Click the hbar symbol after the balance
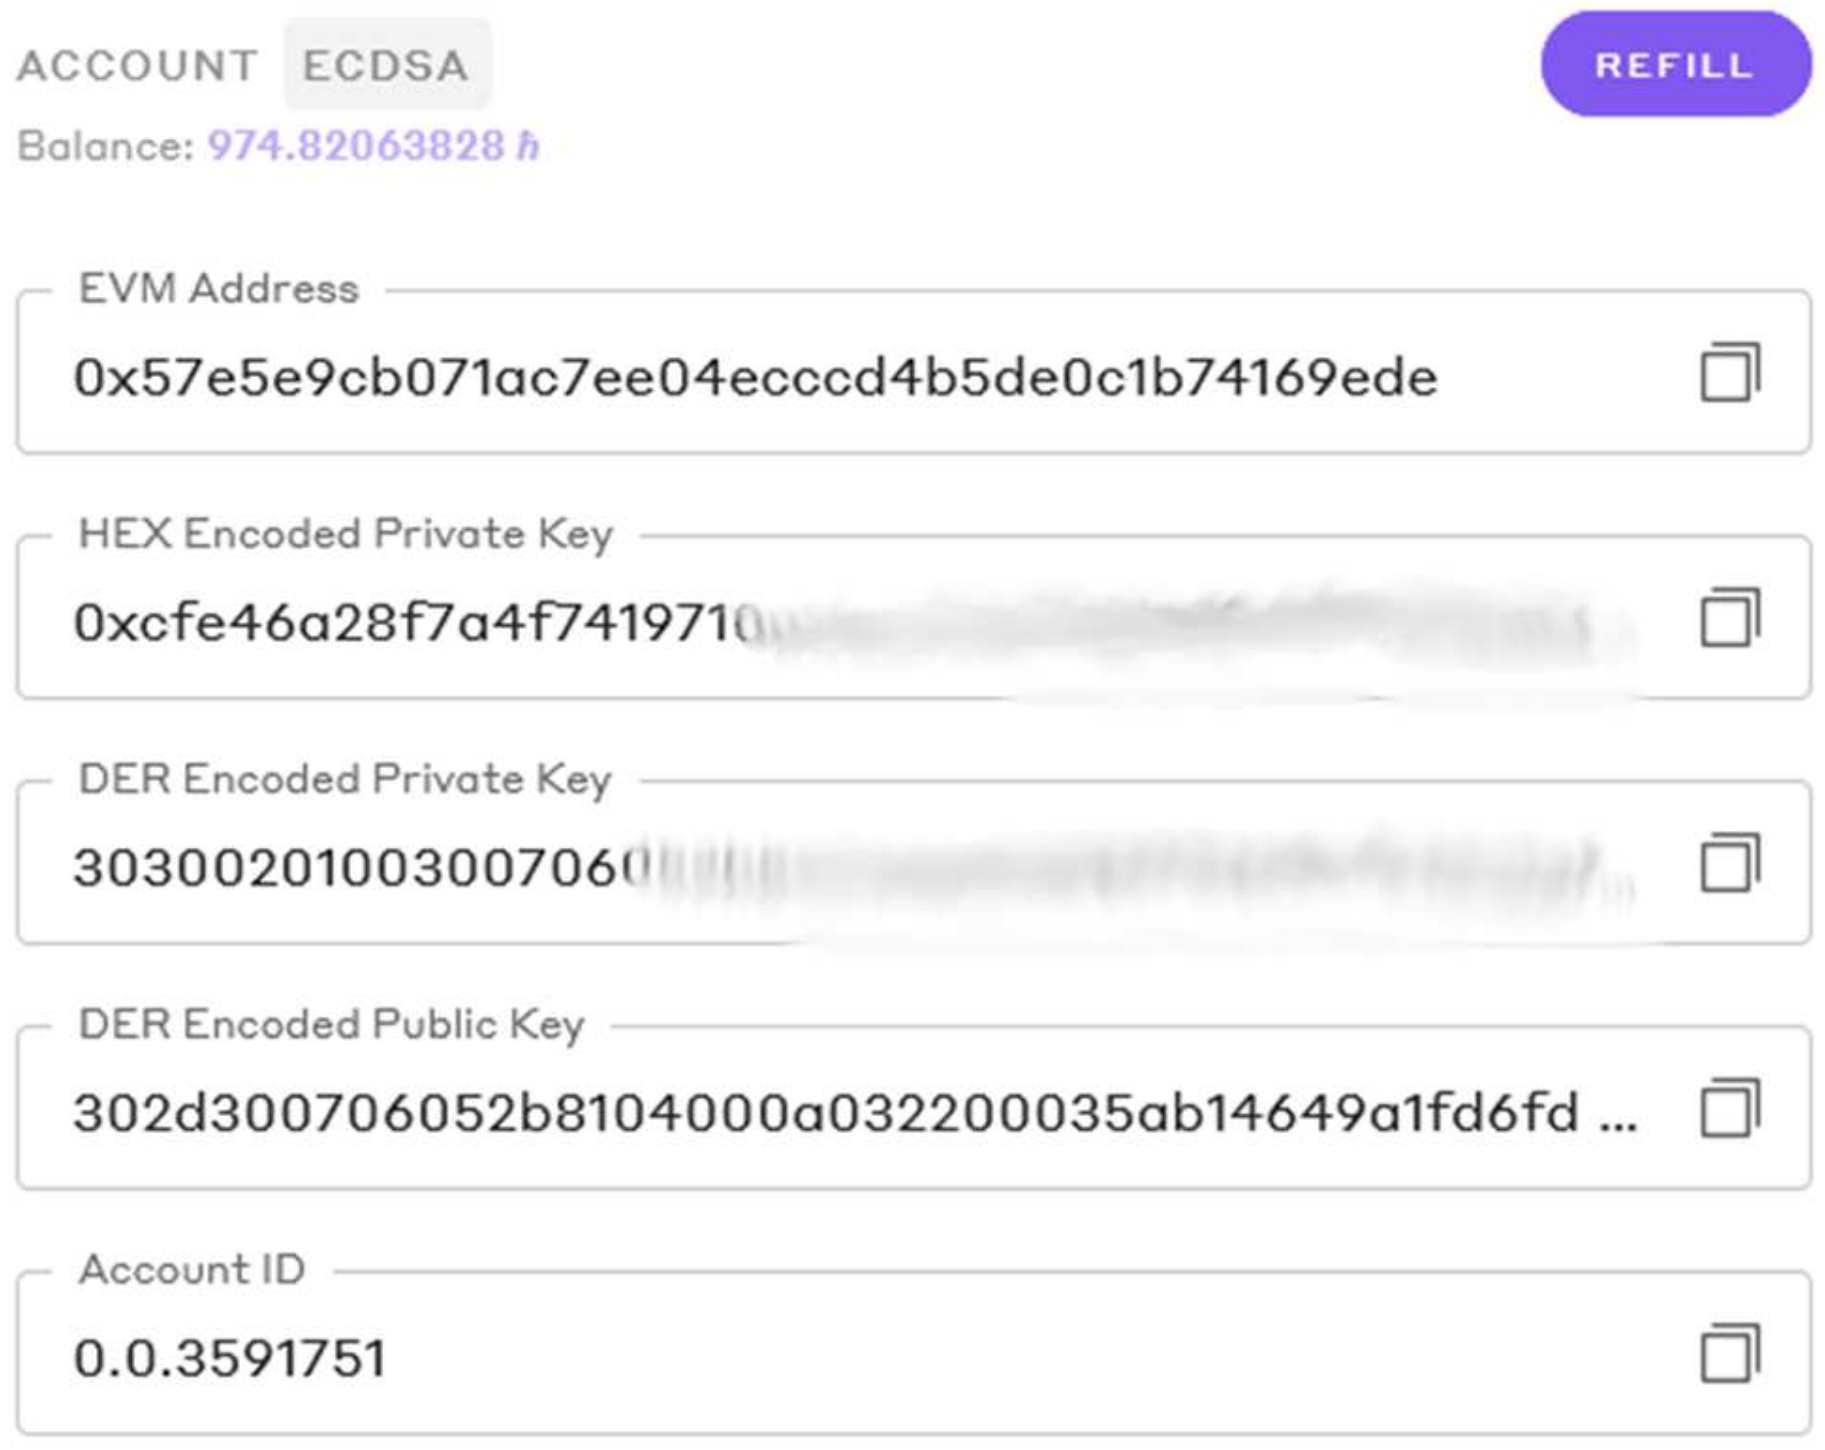The image size is (1825, 1450). (x=528, y=146)
